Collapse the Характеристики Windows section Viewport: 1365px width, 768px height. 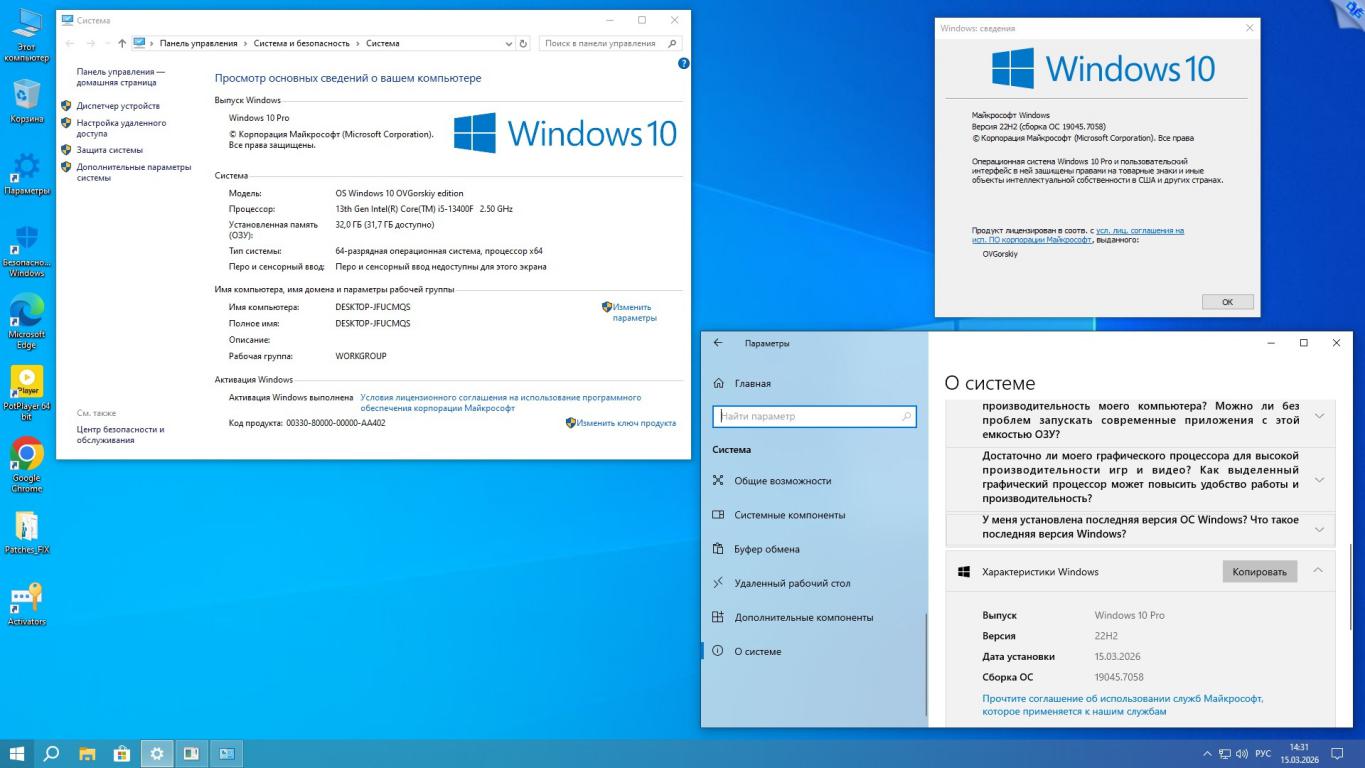(x=1318, y=571)
